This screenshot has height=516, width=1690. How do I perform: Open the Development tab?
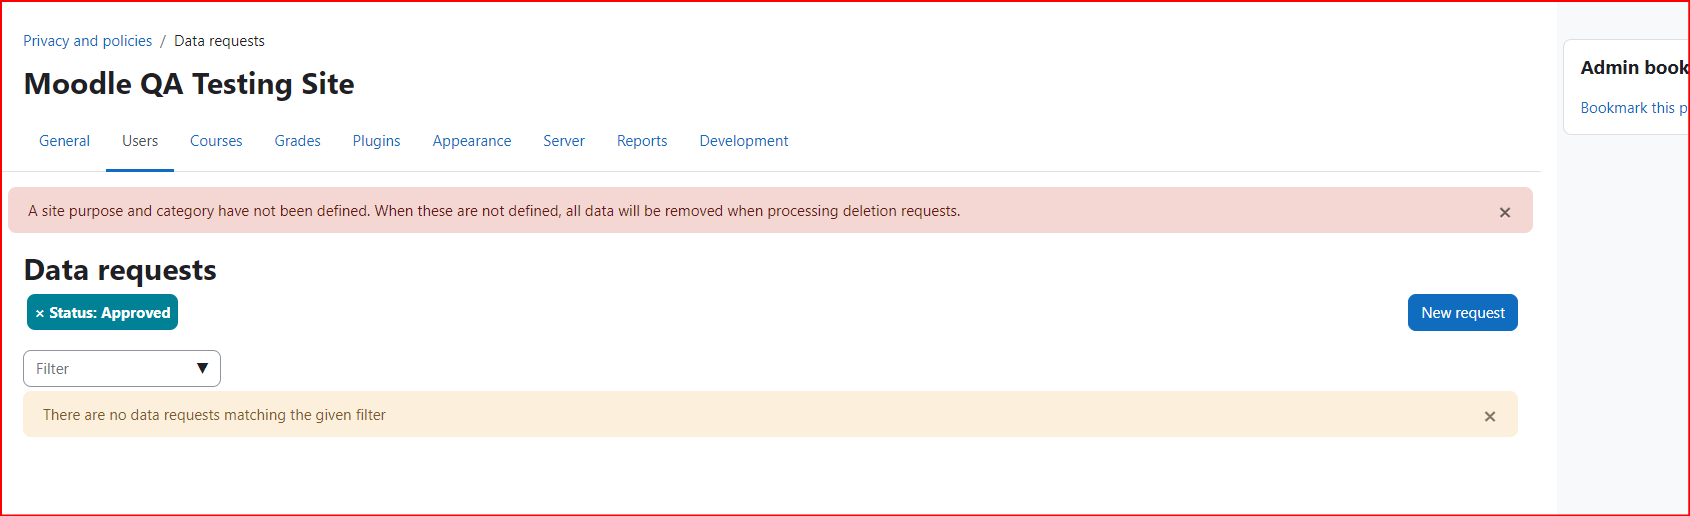pos(743,141)
